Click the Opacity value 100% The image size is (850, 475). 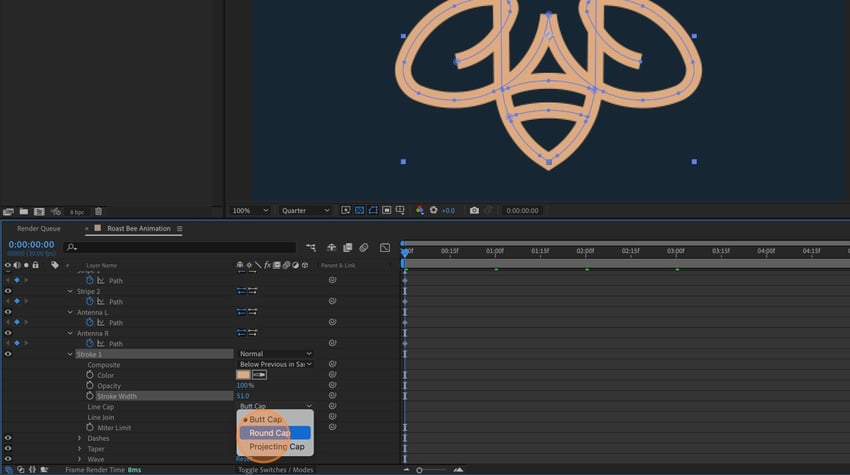(245, 386)
